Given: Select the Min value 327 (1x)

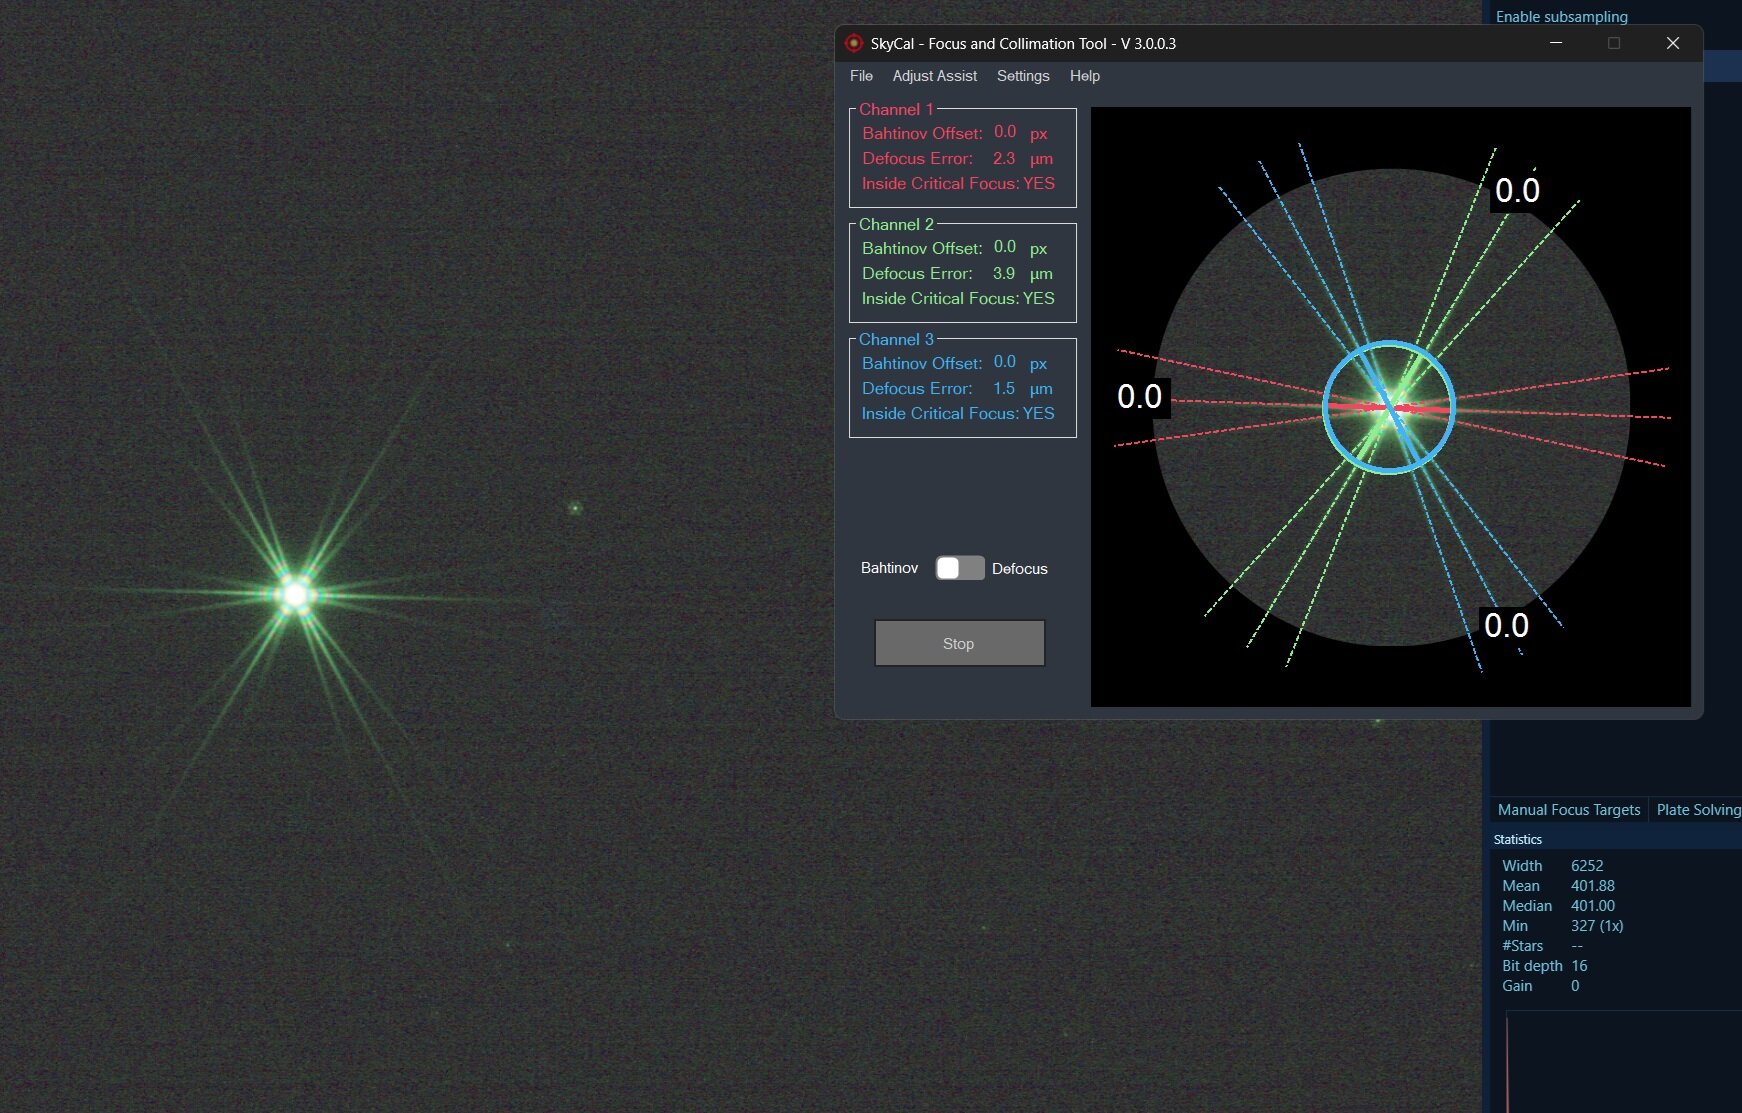Looking at the screenshot, I should [1597, 926].
